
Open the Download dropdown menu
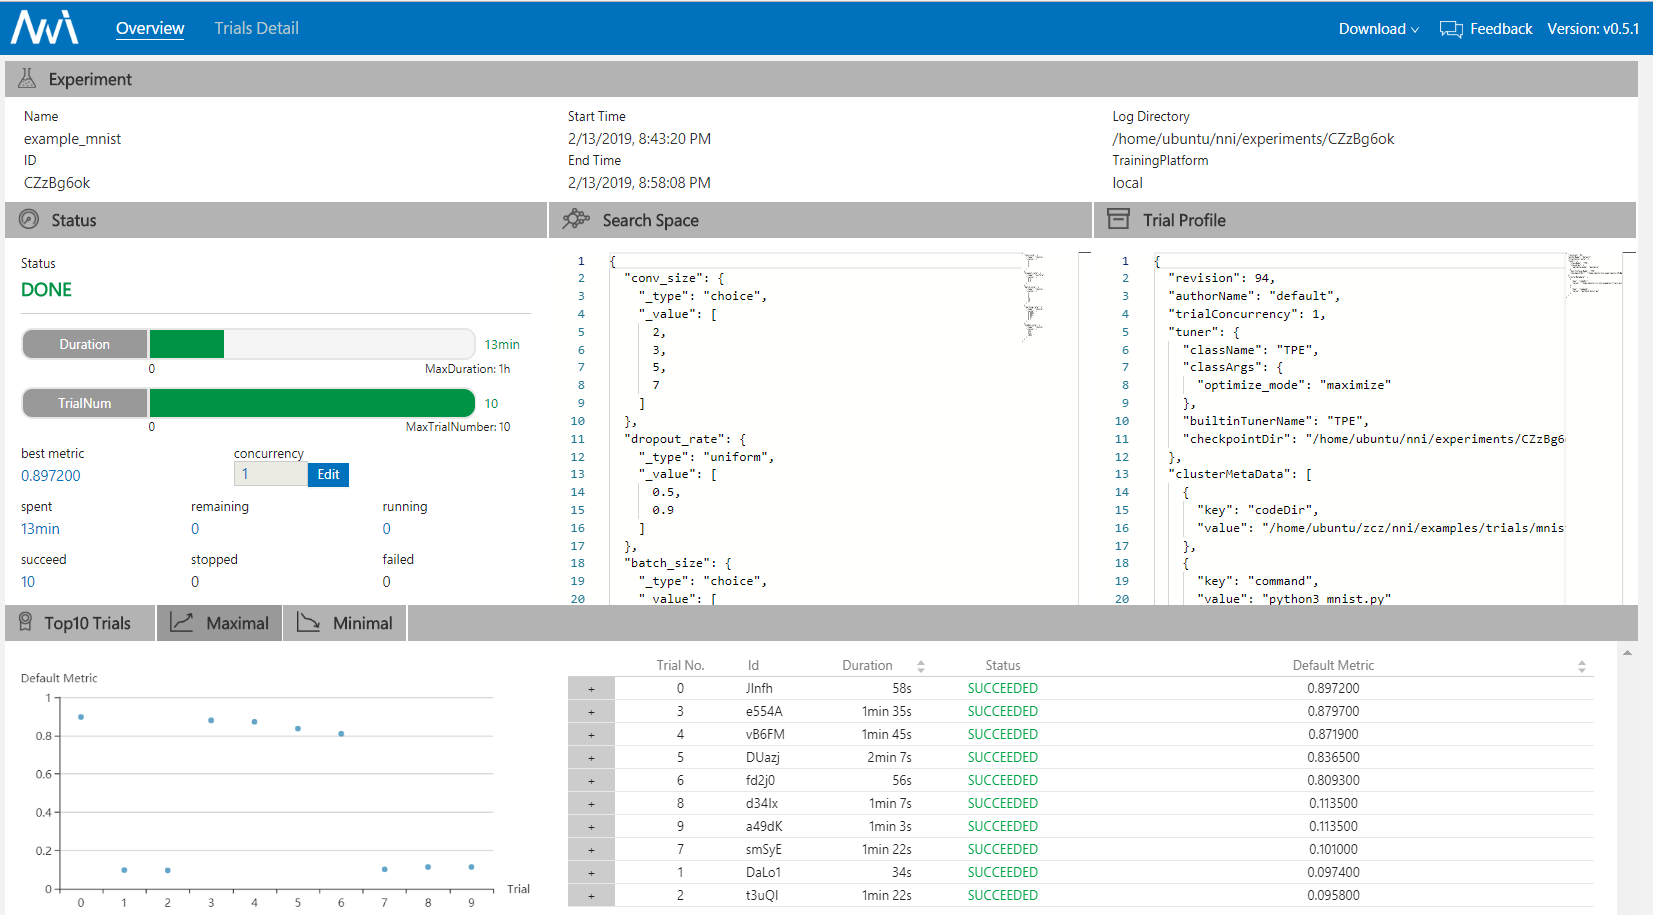(1379, 29)
